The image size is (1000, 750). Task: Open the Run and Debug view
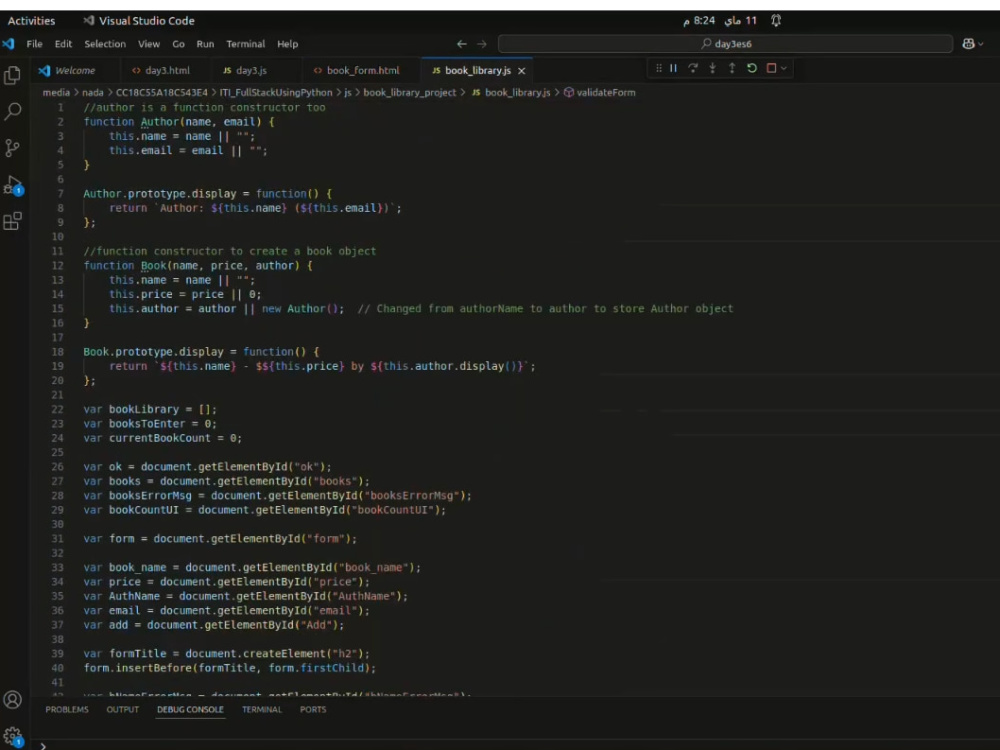click(x=12, y=185)
